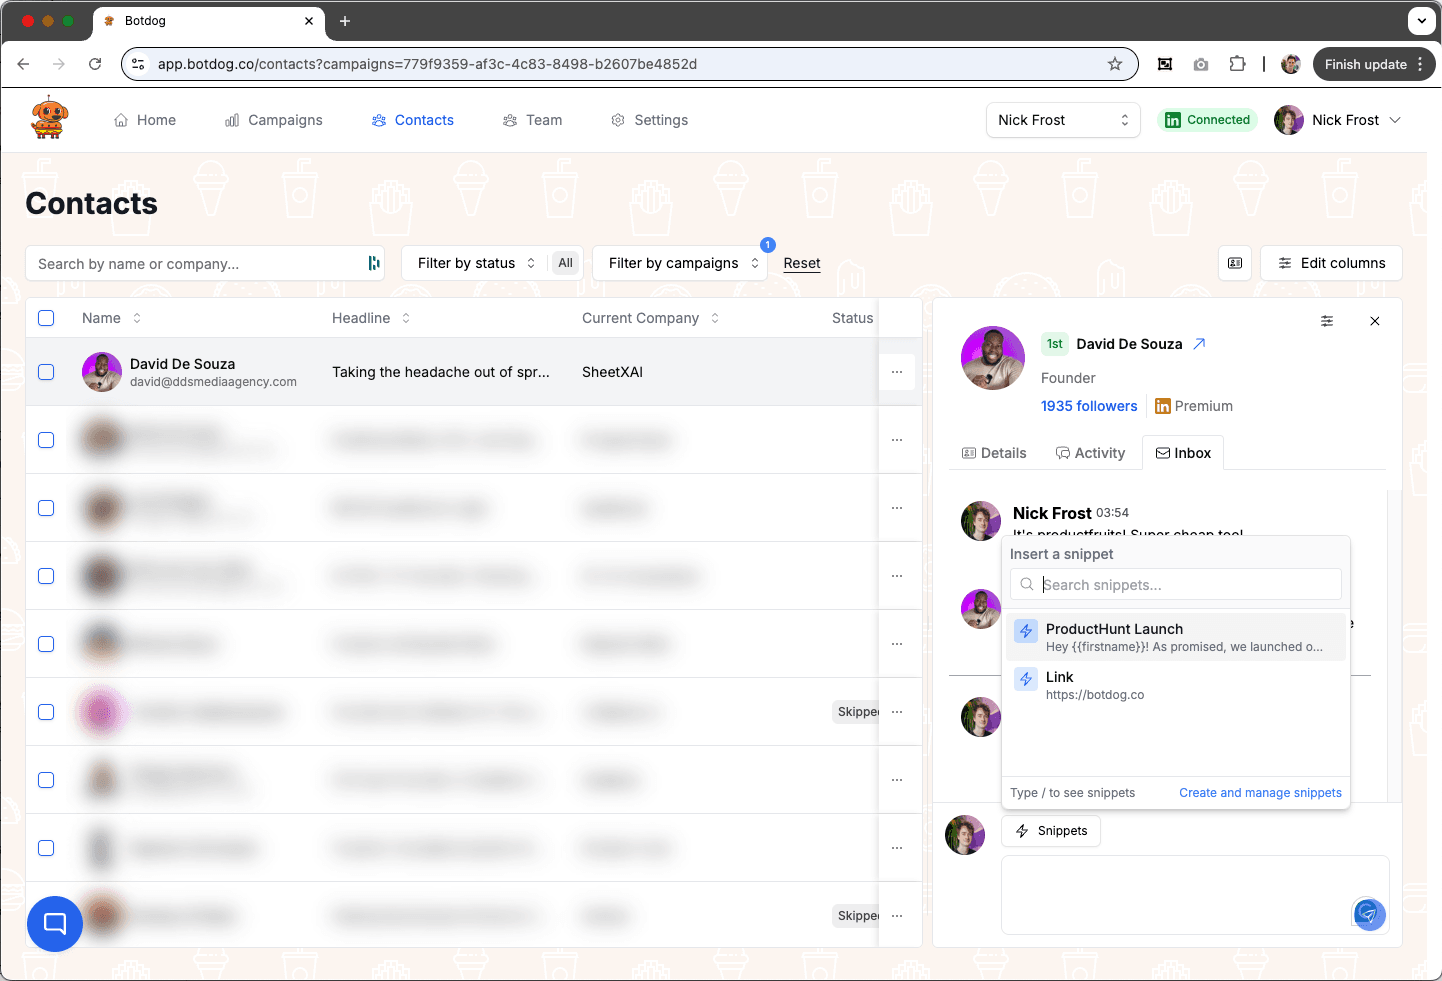Click the lightning icon on the Link snippet
Viewport: 1442px width, 981px height.
(x=1025, y=679)
